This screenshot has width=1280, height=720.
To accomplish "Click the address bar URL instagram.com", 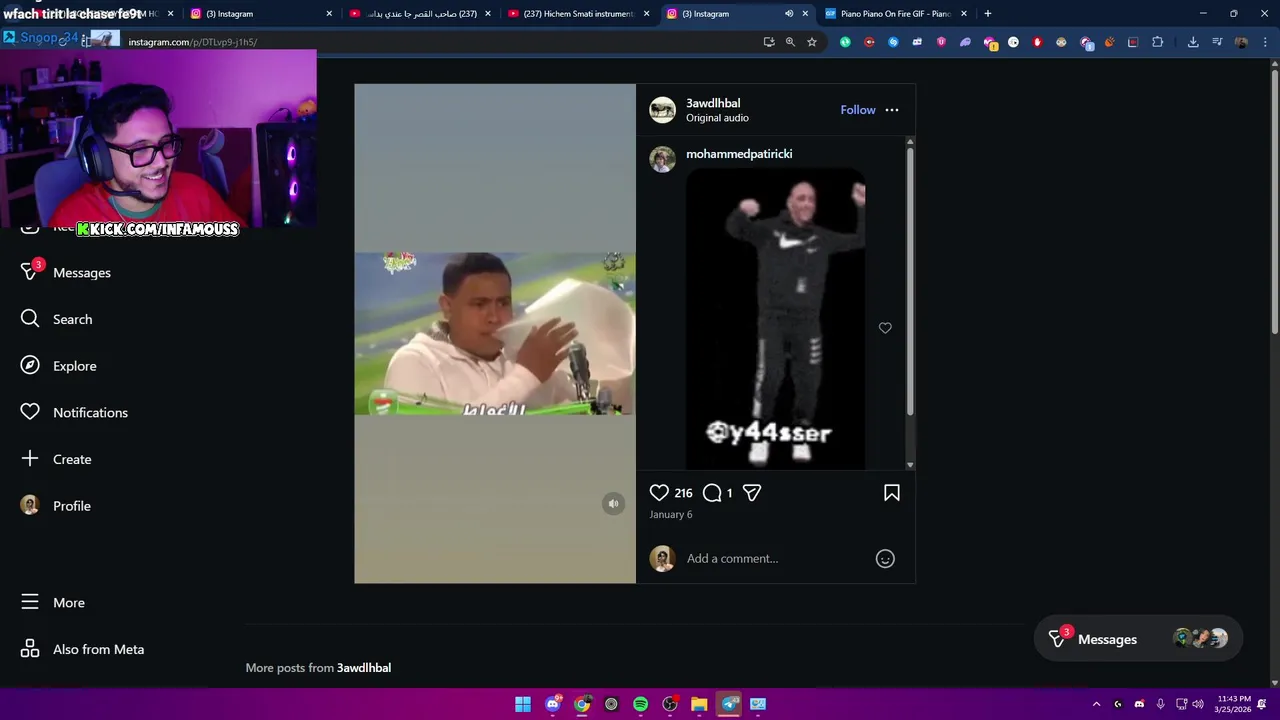I will (193, 42).
